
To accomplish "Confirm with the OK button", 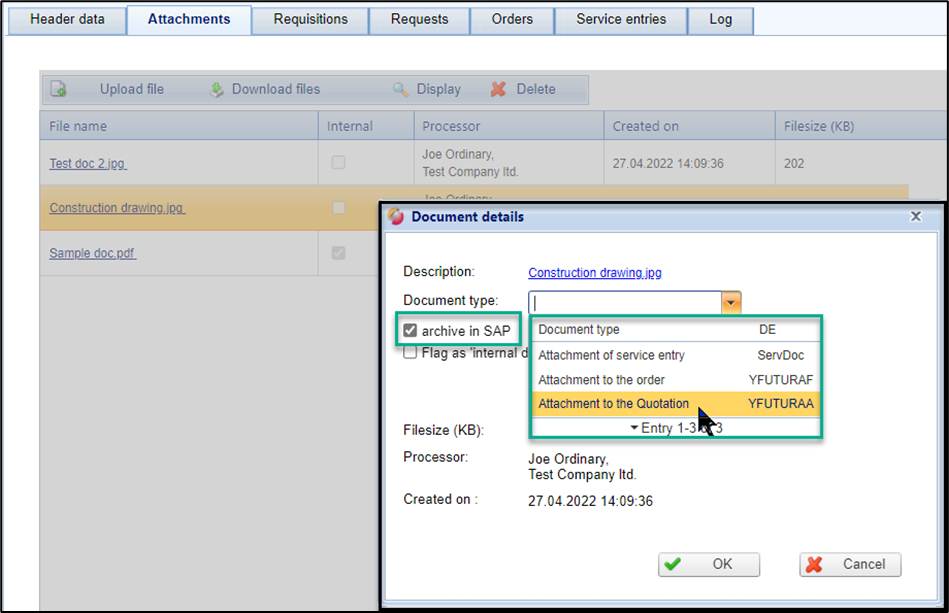I will 709,564.
